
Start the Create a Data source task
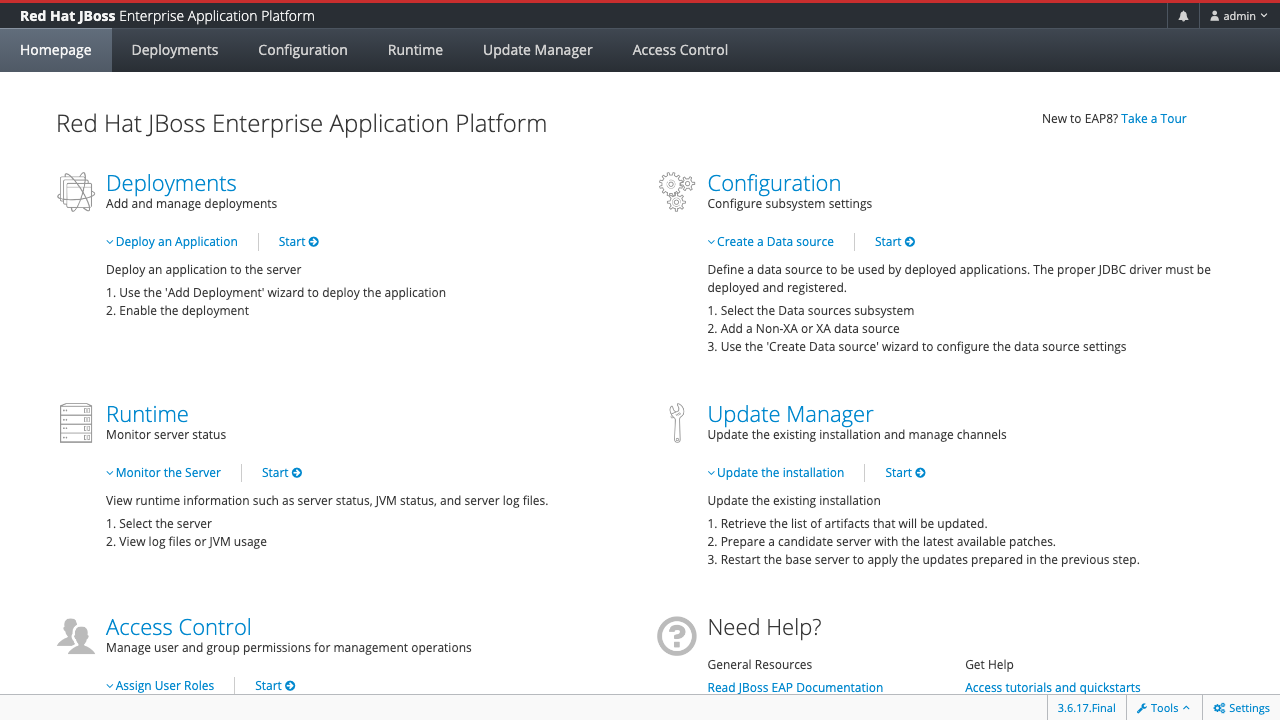click(x=895, y=242)
